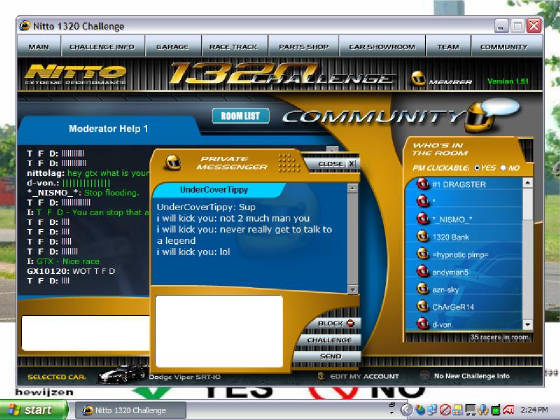Click helmet icon beside ChArGeR14
The image size is (560, 420).
423,306
